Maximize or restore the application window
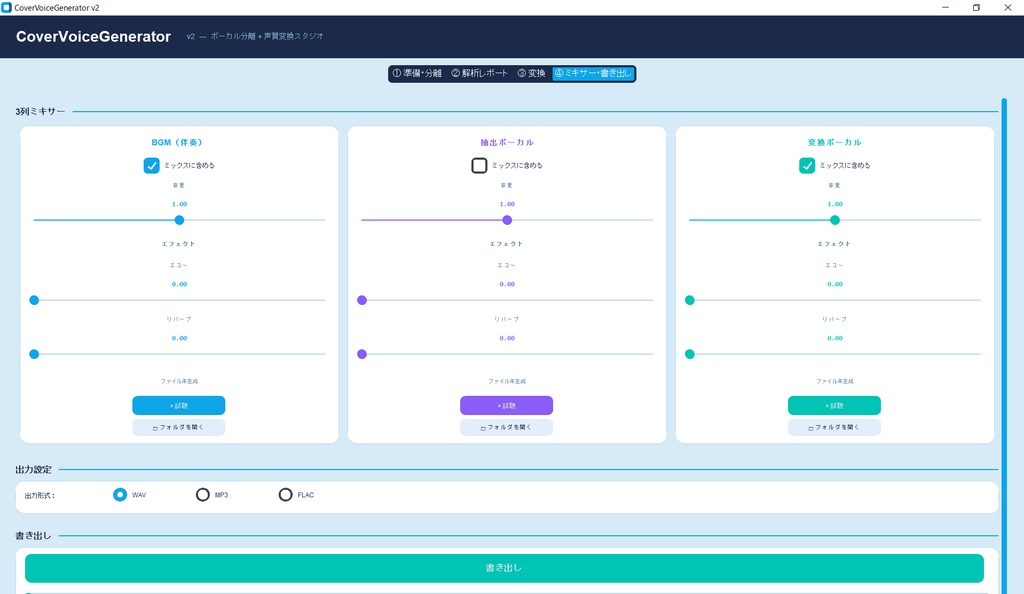Image resolution: width=1024 pixels, height=594 pixels. click(x=976, y=7)
